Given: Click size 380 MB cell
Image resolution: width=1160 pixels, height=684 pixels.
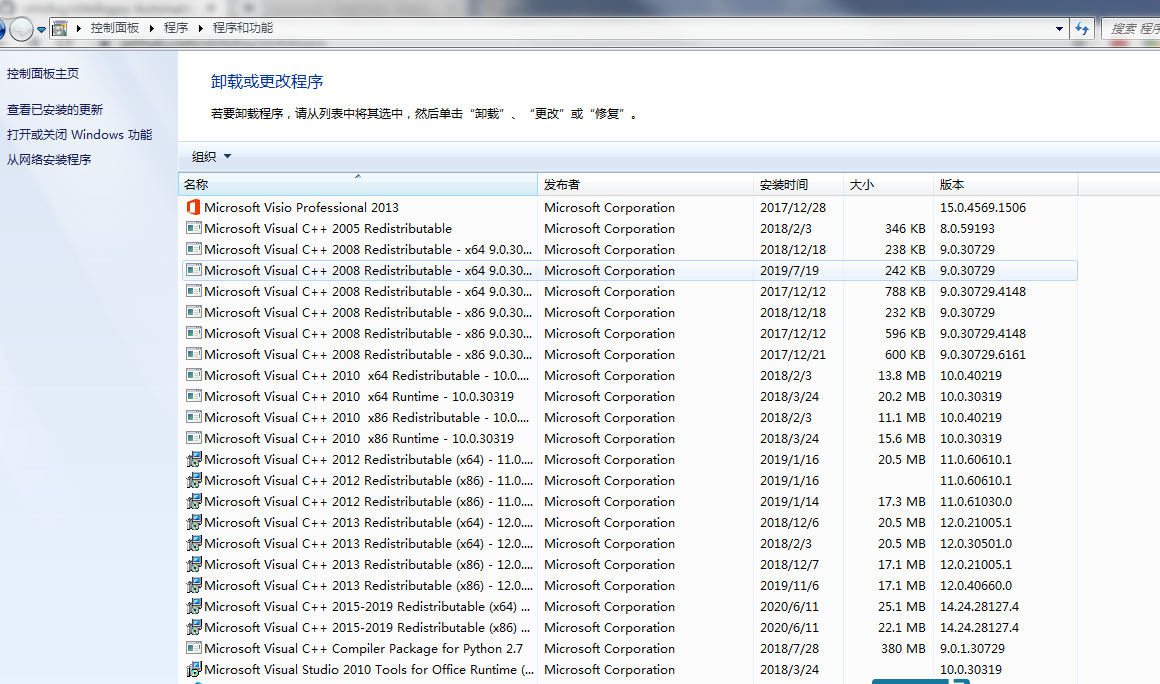Looking at the screenshot, I should pos(903,649).
